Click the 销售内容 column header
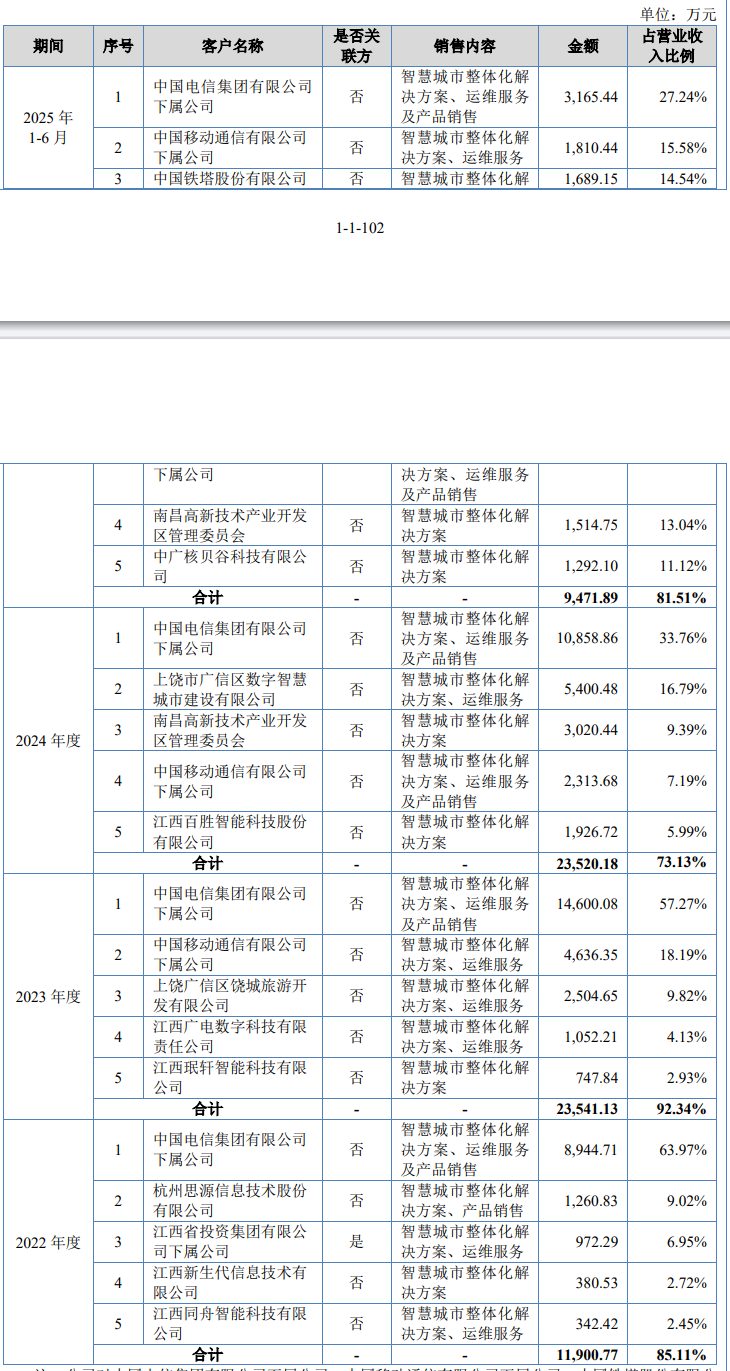The image size is (730, 1371). tap(464, 46)
